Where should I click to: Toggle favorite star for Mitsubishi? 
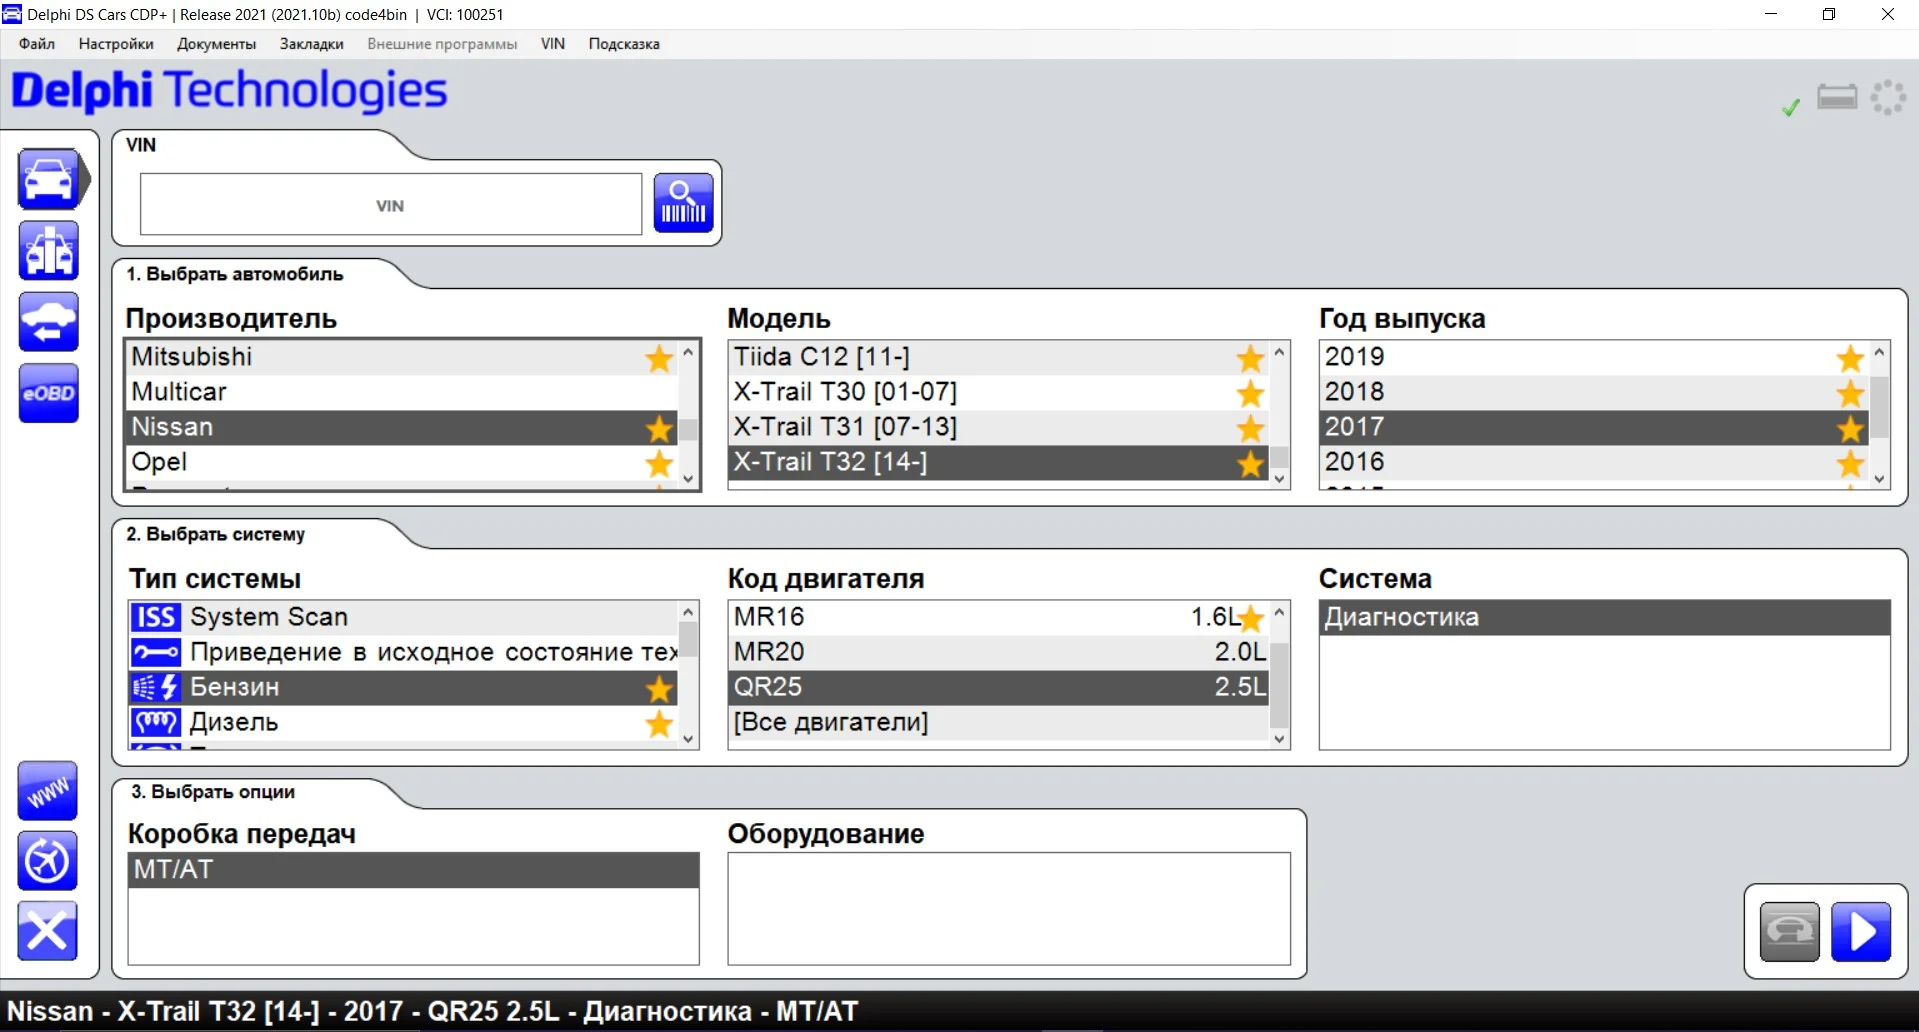659,358
